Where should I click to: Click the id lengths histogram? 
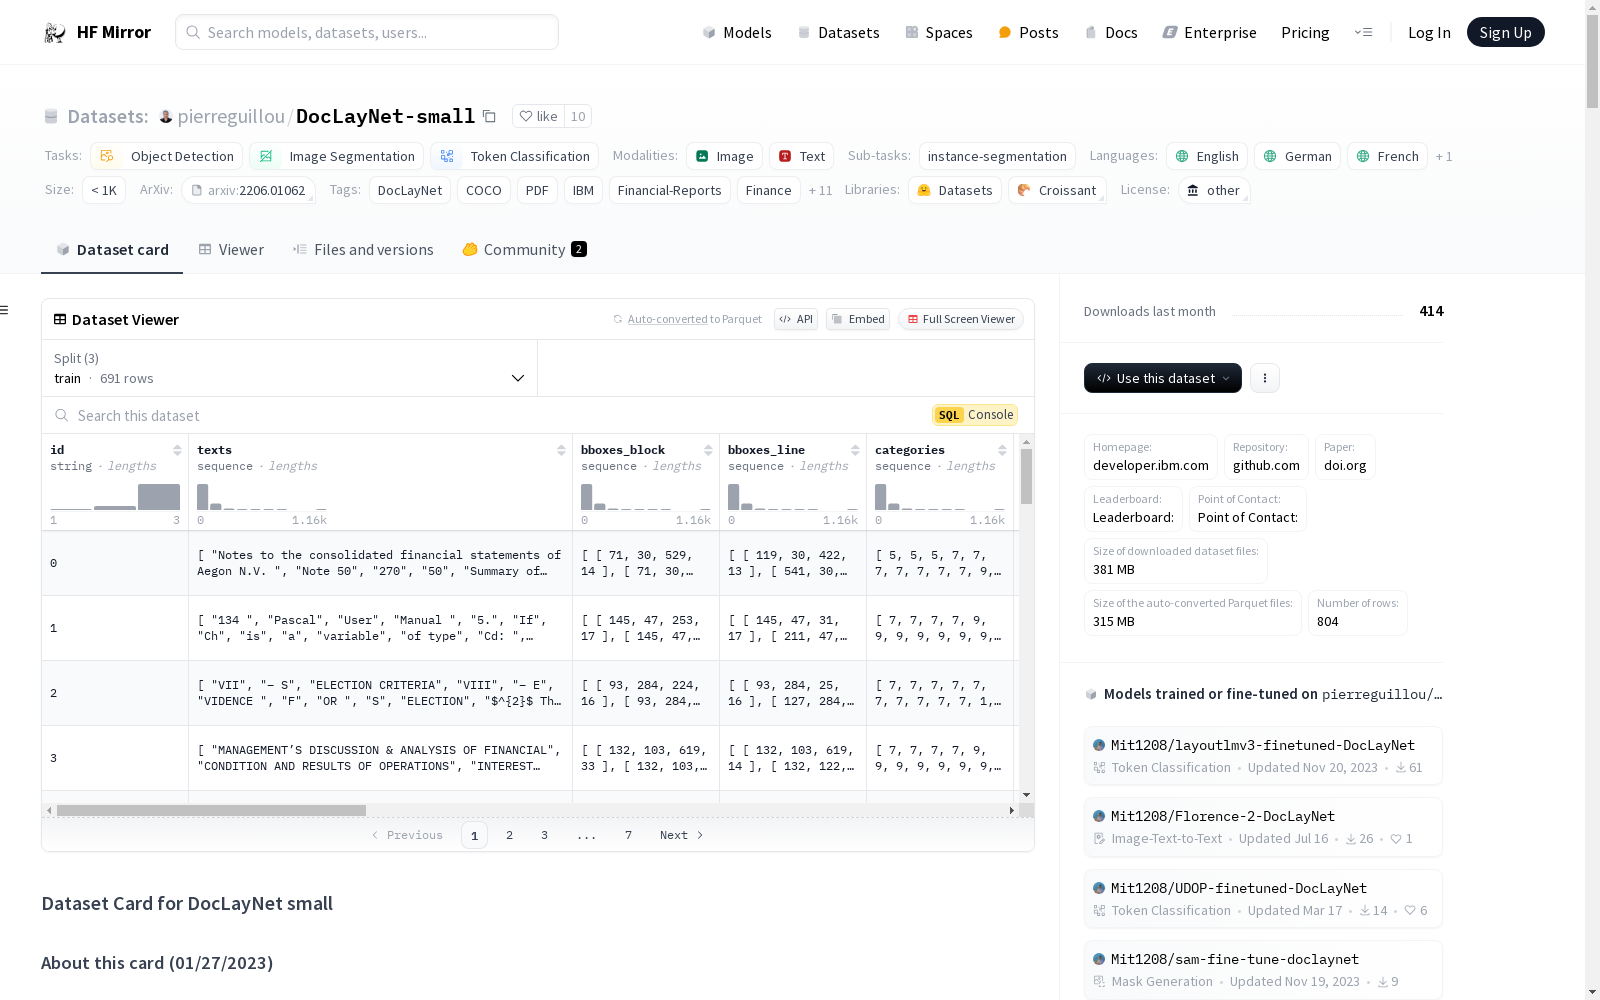point(115,497)
